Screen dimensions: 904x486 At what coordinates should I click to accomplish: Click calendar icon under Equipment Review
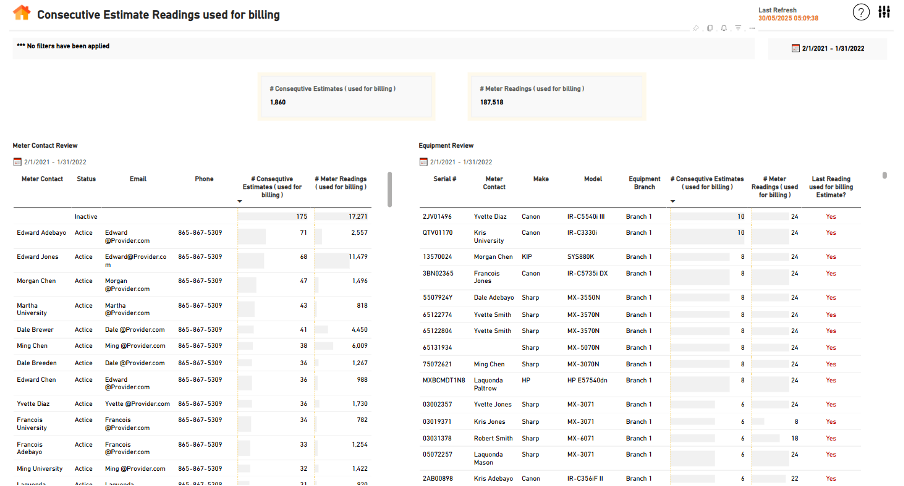[x=423, y=162]
